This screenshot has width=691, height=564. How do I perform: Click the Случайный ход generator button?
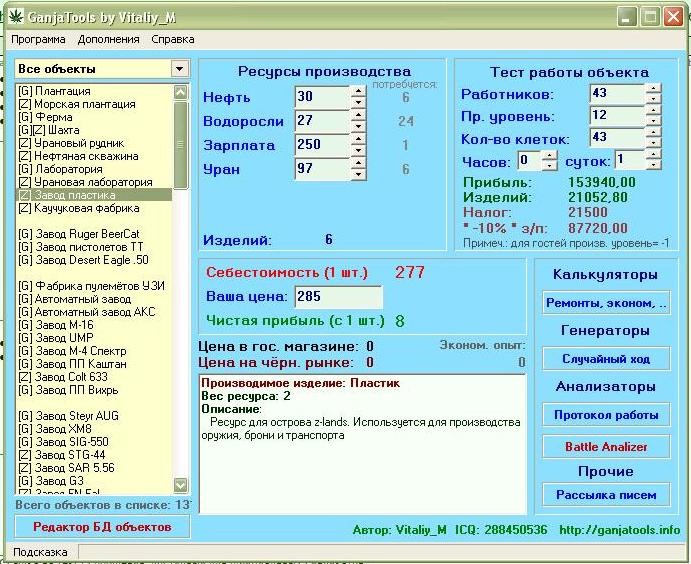pyautogui.click(x=606, y=359)
